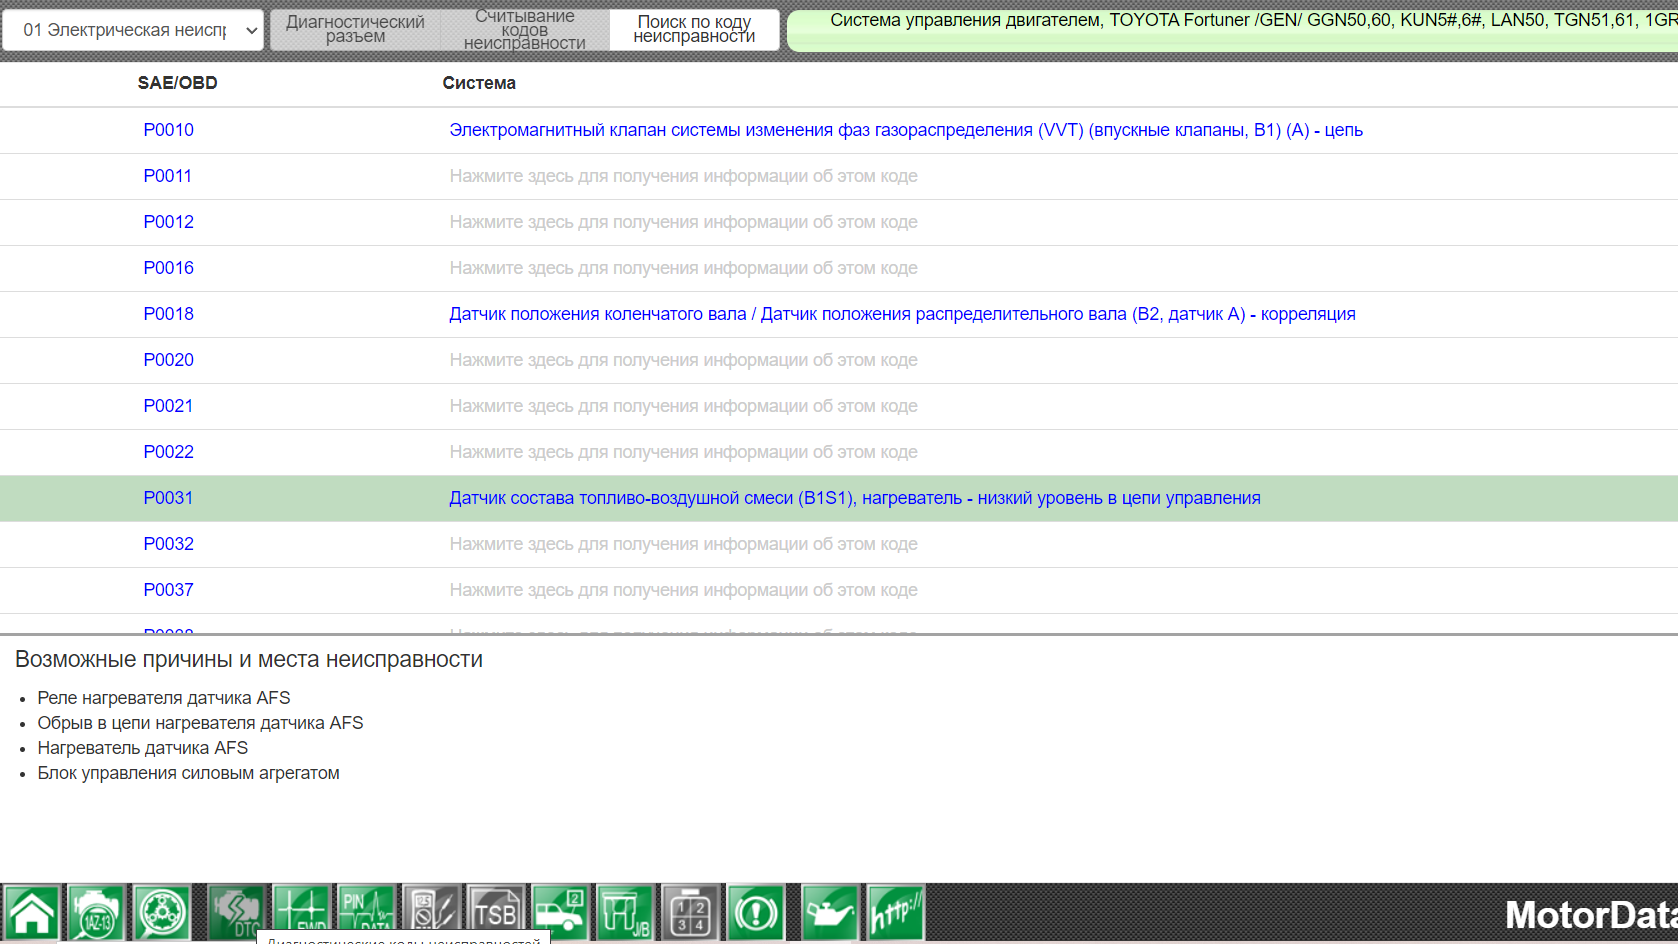Open the P0018 sensor correlation description link
The width and height of the screenshot is (1678, 944).
(x=901, y=314)
